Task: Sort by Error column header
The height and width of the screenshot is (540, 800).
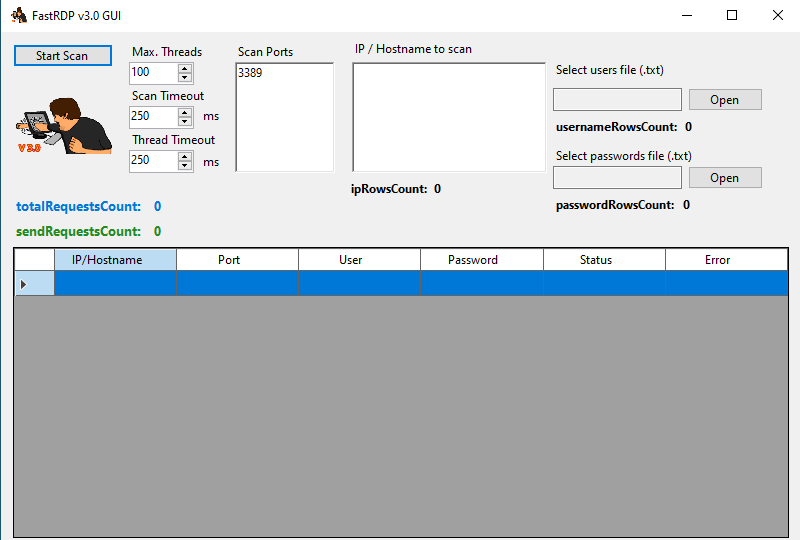Action: point(727,260)
